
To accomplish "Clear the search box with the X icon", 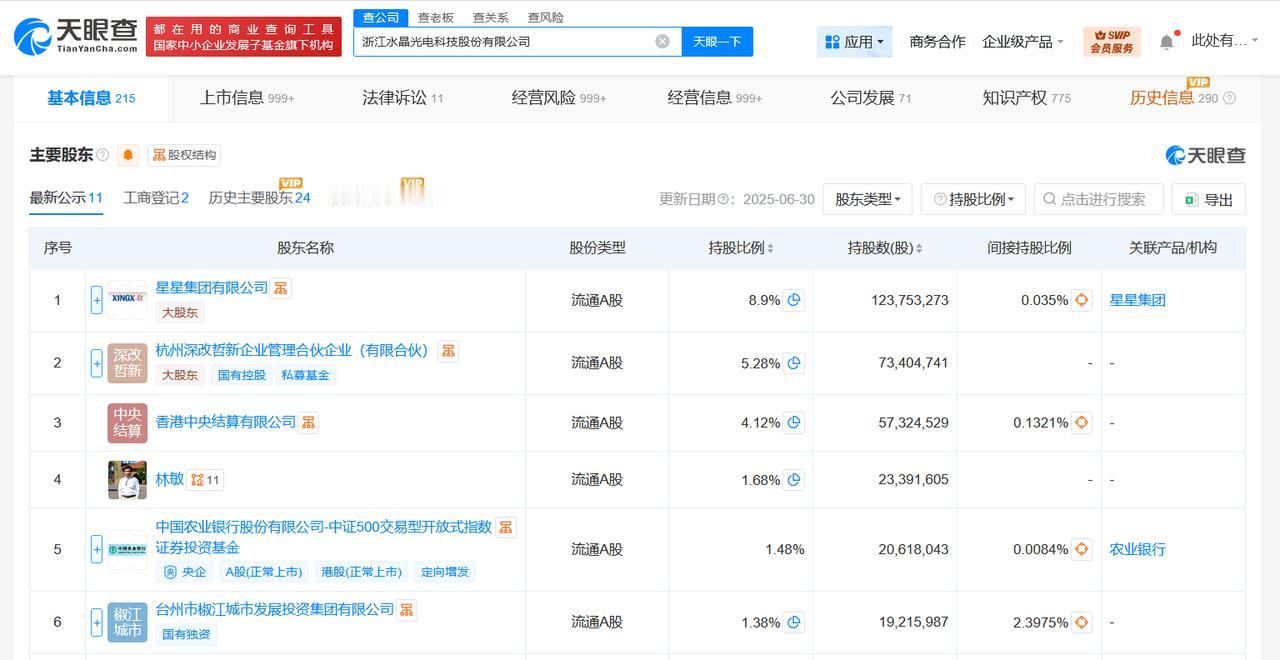I will 662,41.
